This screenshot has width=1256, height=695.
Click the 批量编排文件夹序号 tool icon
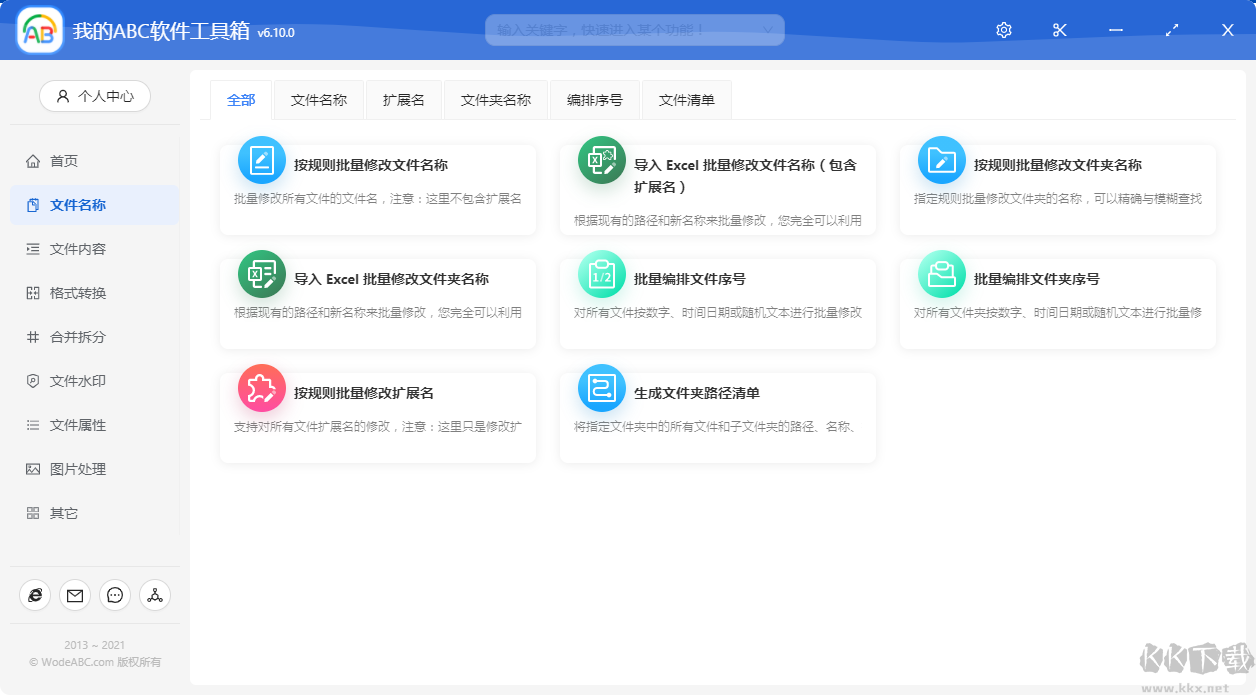940,273
